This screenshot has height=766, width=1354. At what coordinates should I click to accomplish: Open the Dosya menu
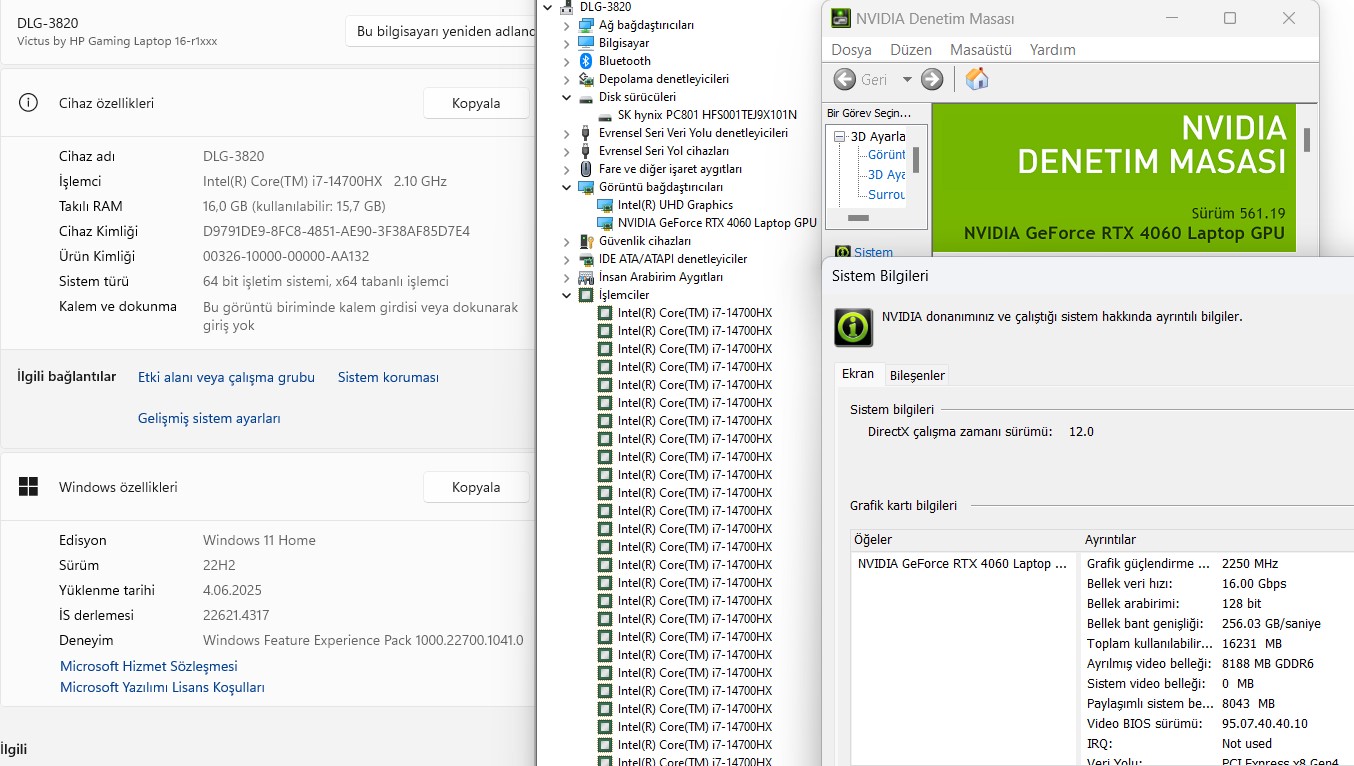pyautogui.click(x=852, y=49)
